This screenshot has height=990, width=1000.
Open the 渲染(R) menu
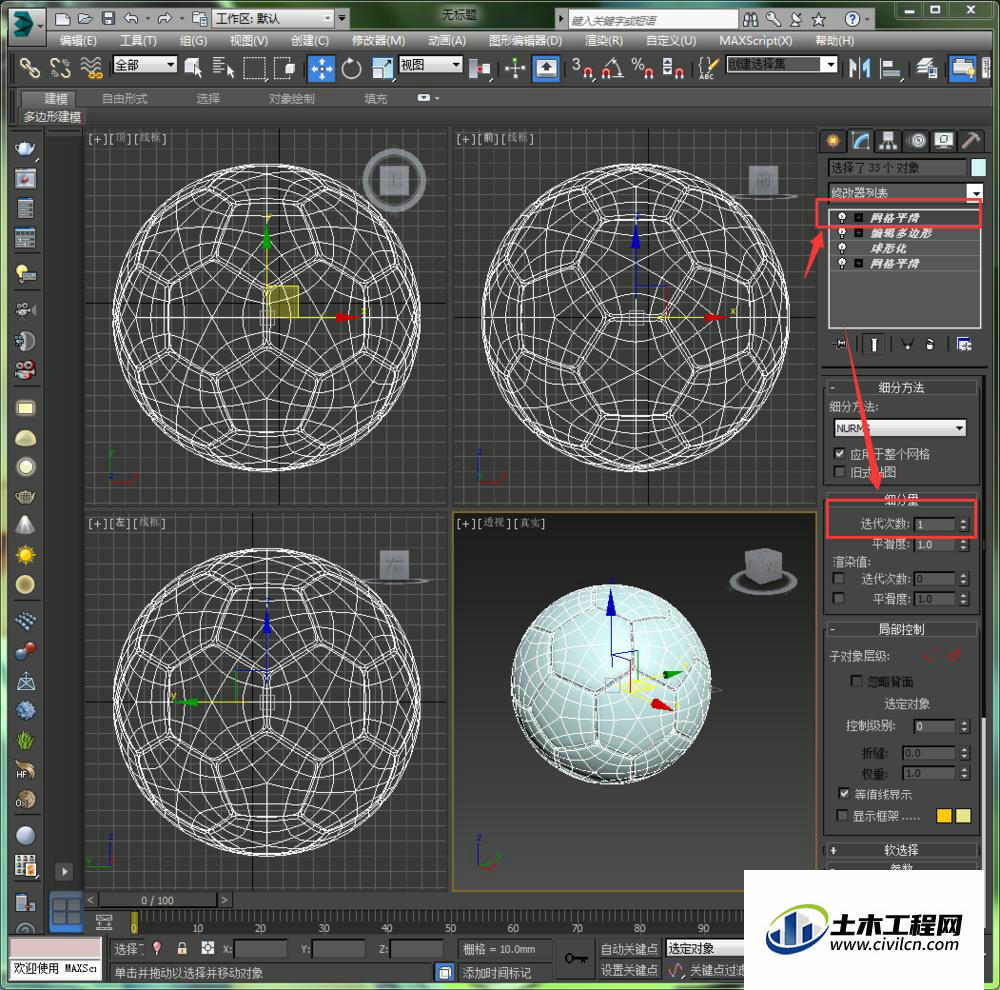(x=603, y=41)
